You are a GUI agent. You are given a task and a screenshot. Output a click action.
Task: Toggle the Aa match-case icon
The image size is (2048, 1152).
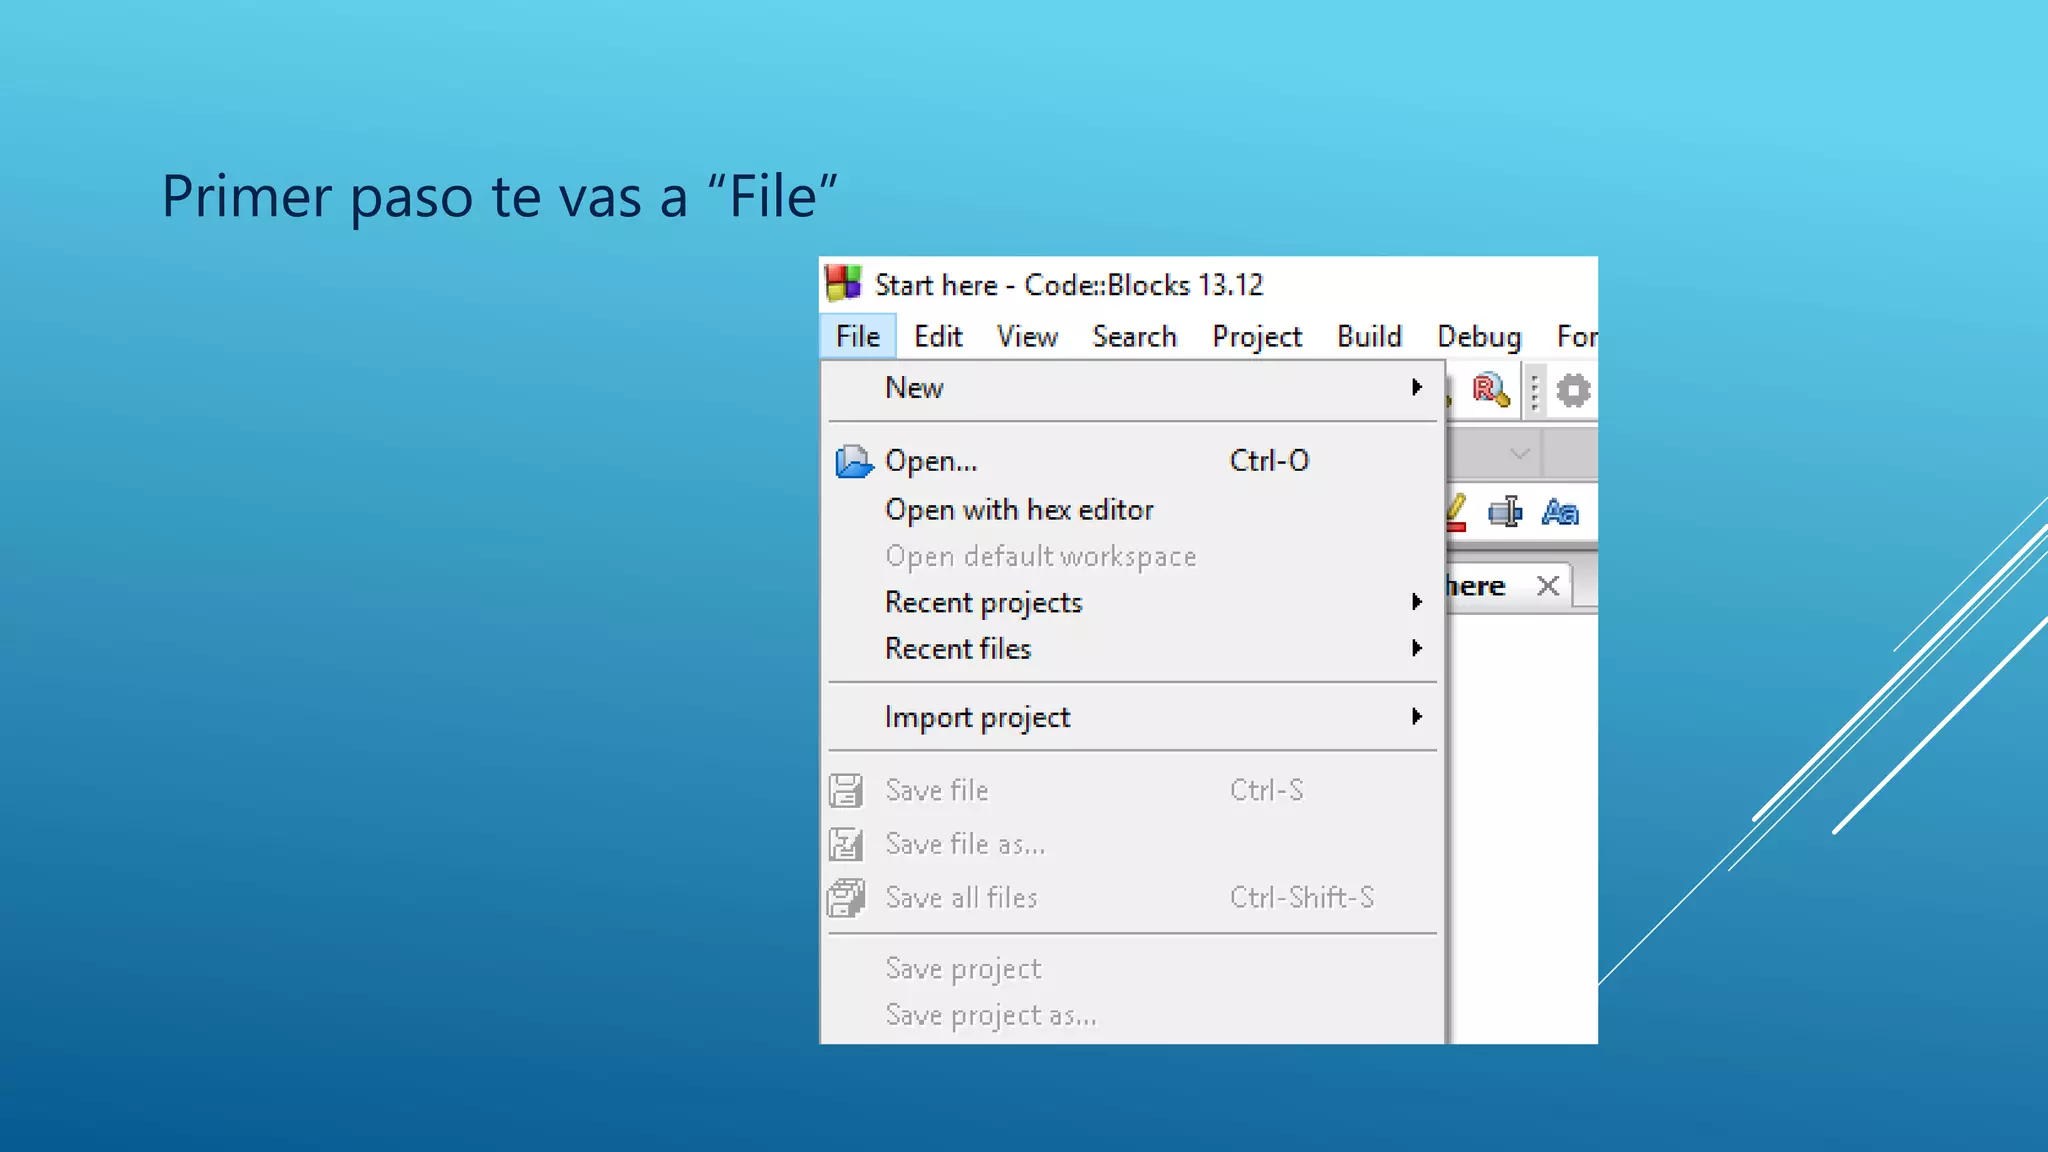click(1560, 512)
